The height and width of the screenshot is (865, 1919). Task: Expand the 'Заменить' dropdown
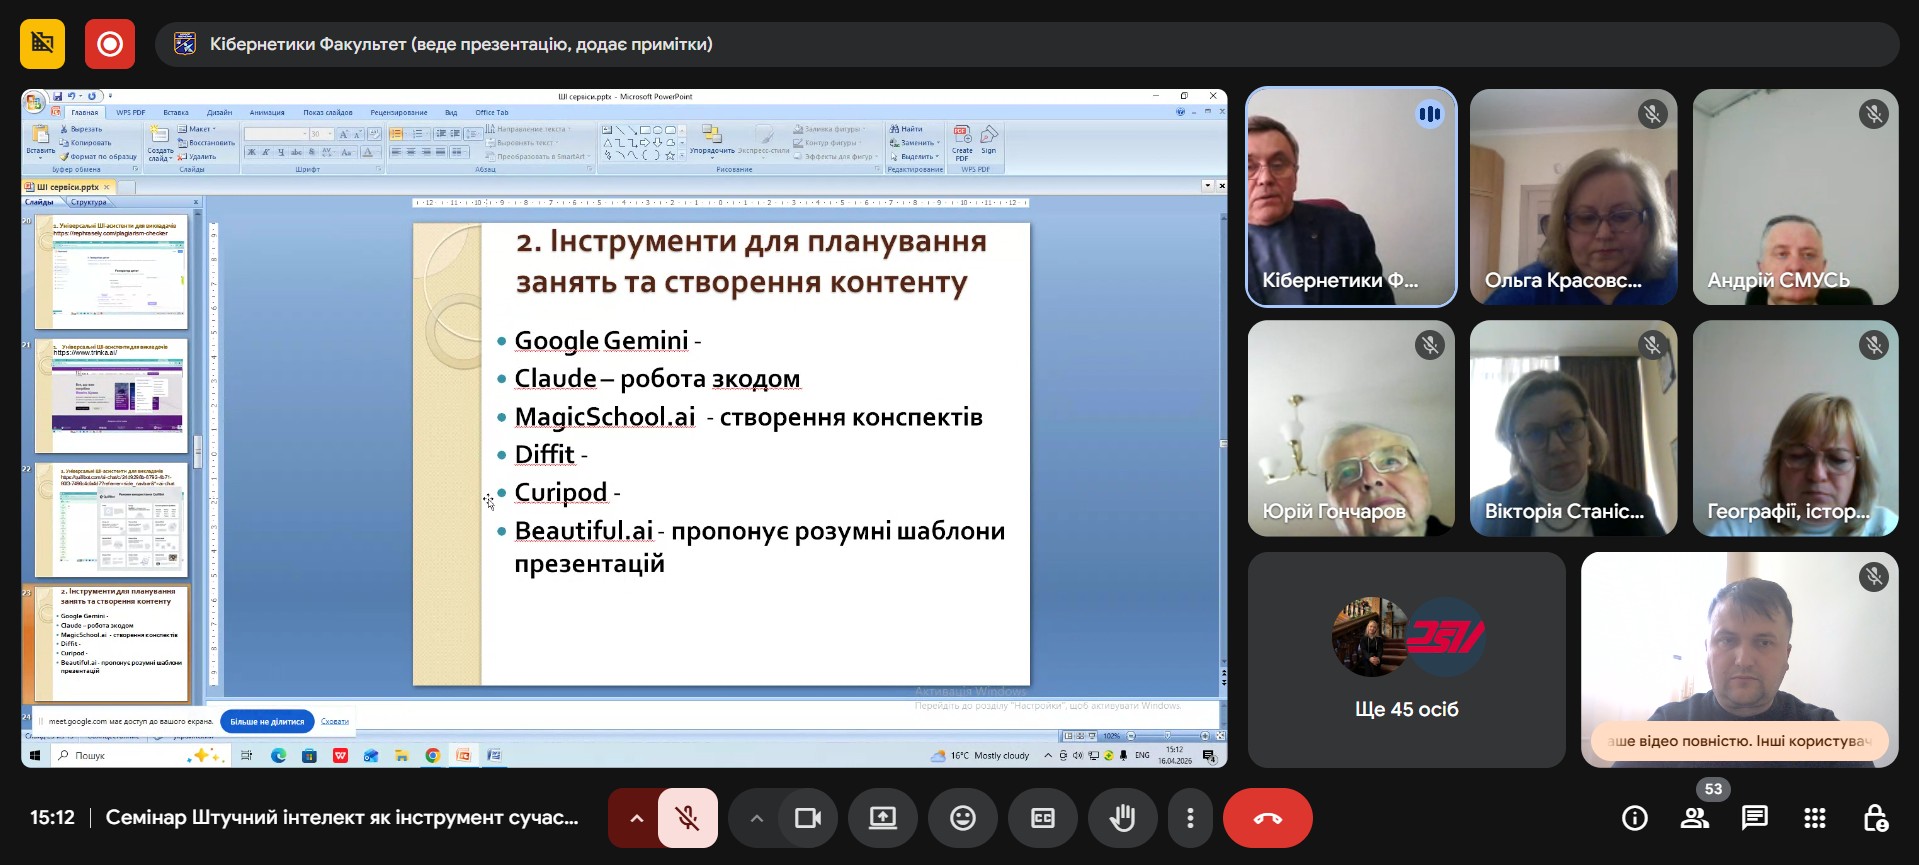(915, 143)
